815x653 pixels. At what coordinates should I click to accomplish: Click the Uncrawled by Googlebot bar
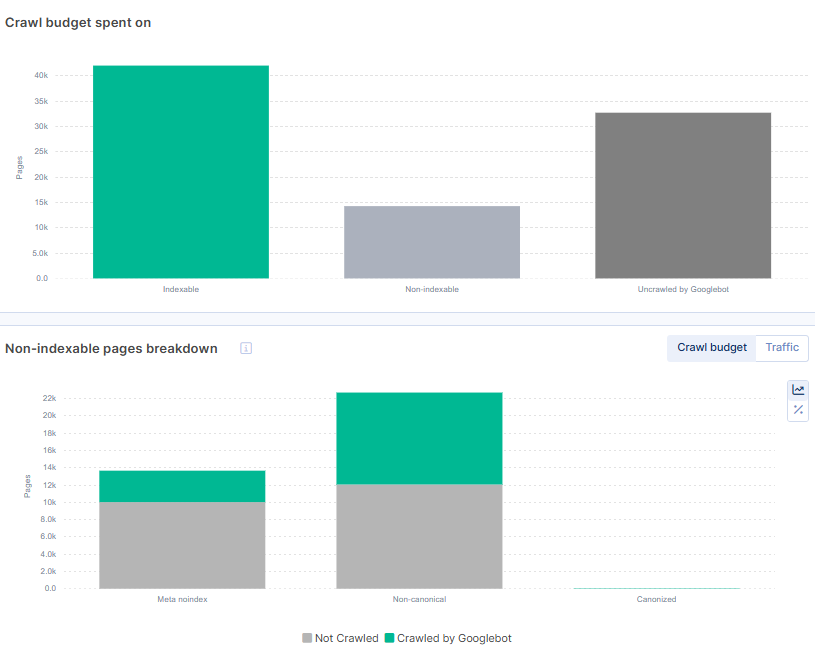[683, 195]
